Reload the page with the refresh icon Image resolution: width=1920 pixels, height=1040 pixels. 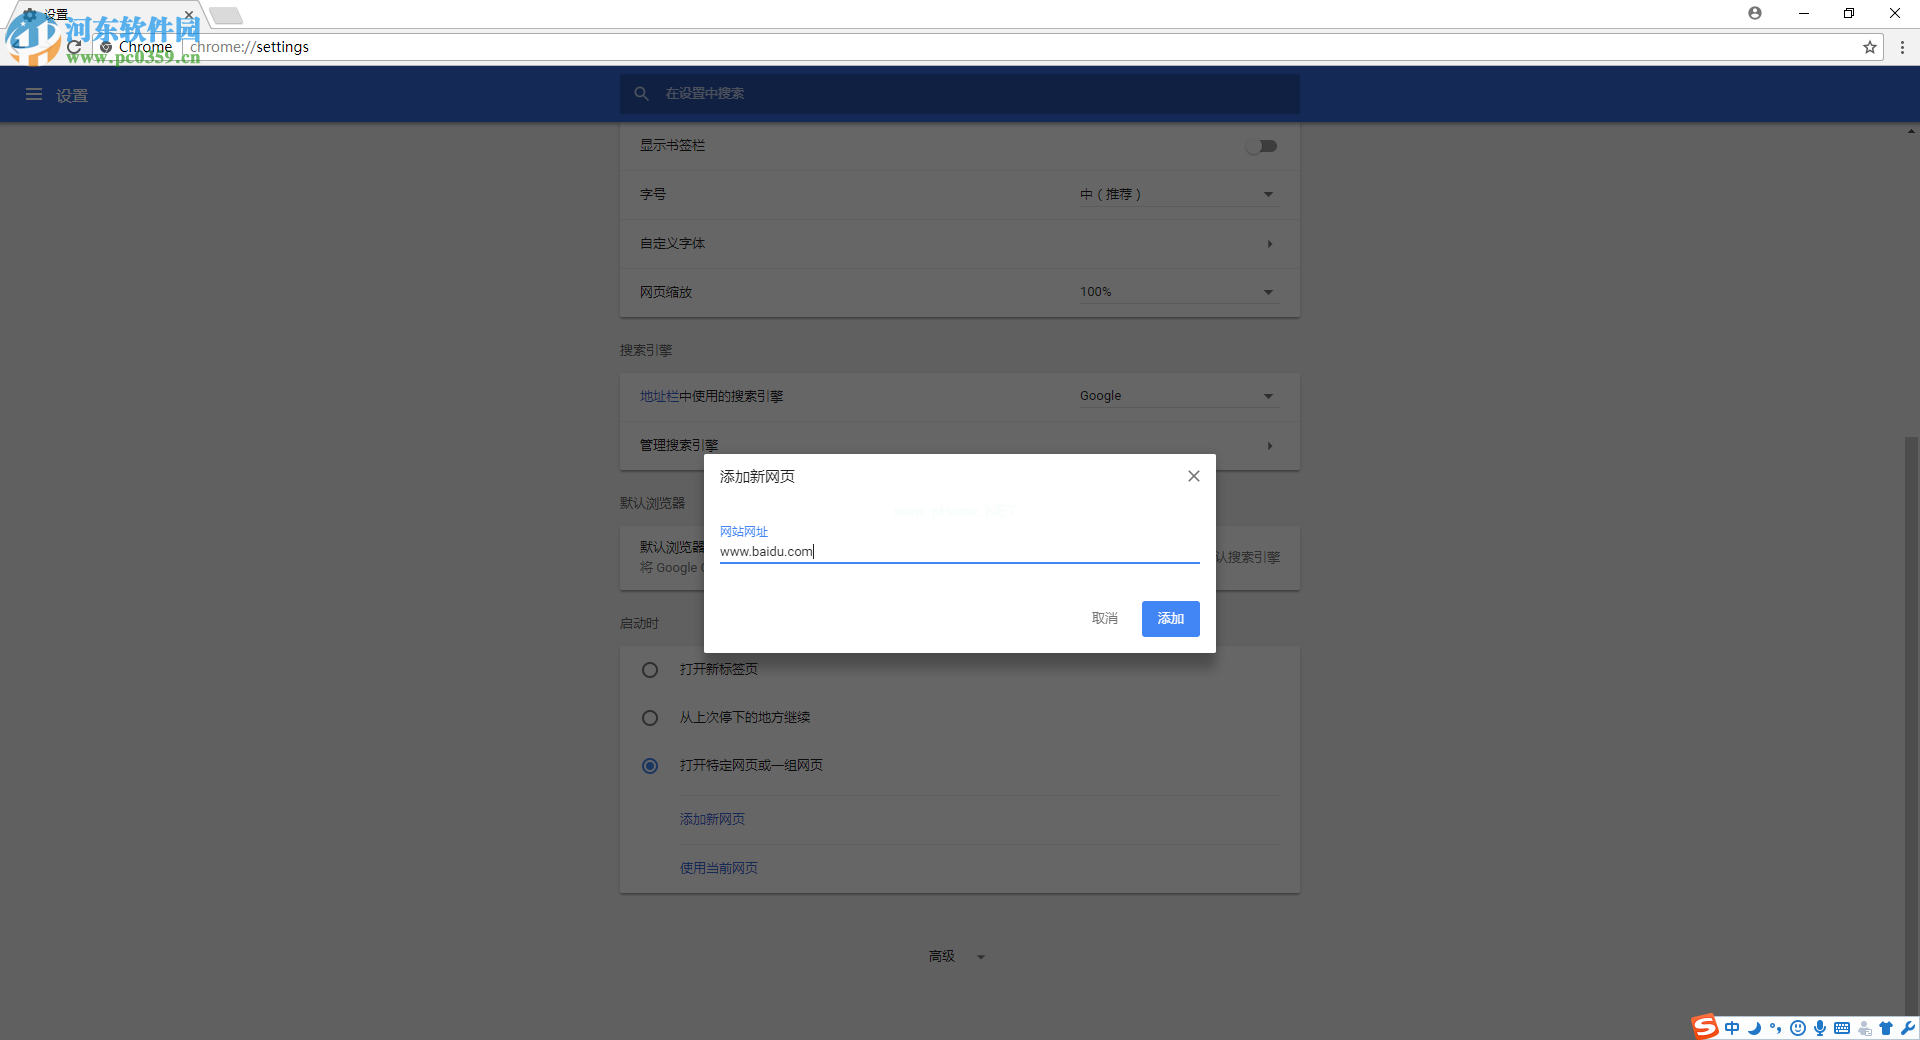pos(75,47)
